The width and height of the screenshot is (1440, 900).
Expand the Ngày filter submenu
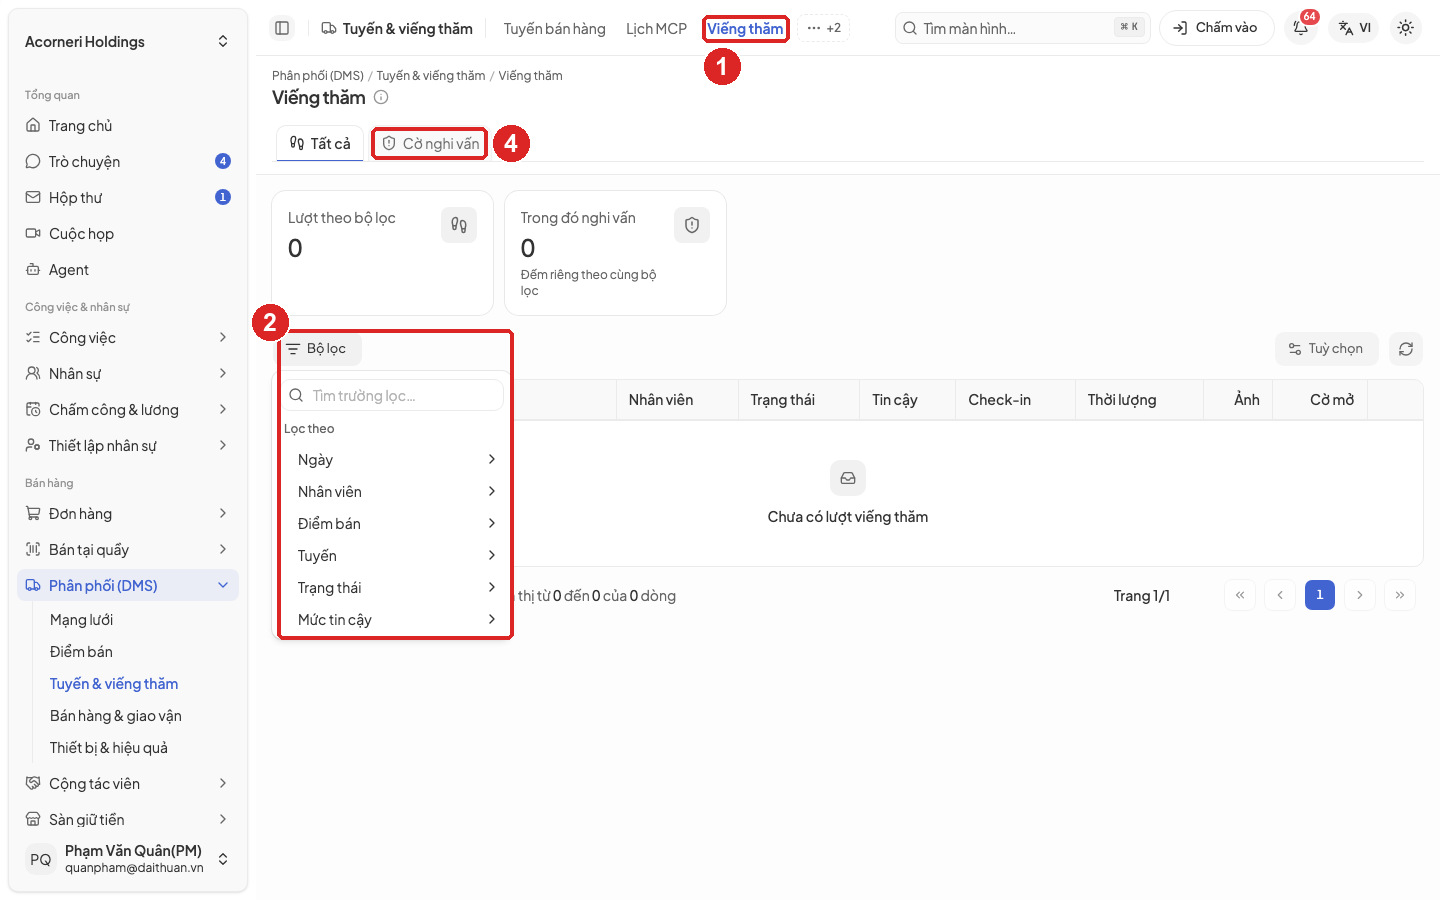[x=396, y=460]
